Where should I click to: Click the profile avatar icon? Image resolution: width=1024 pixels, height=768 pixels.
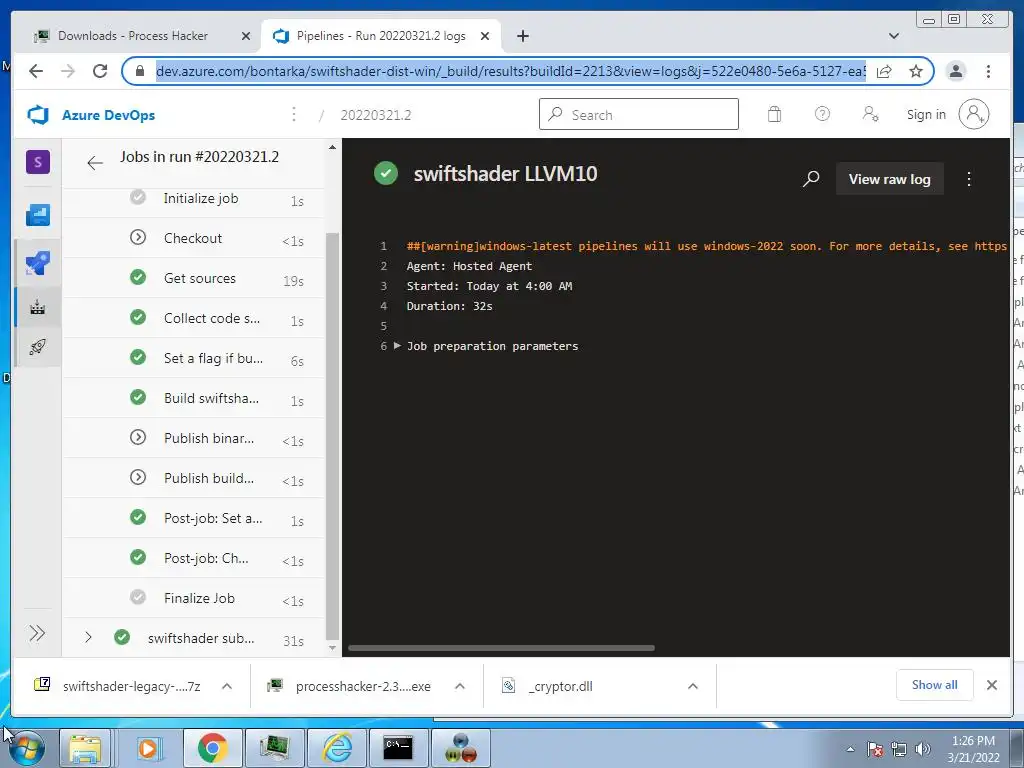(974, 114)
